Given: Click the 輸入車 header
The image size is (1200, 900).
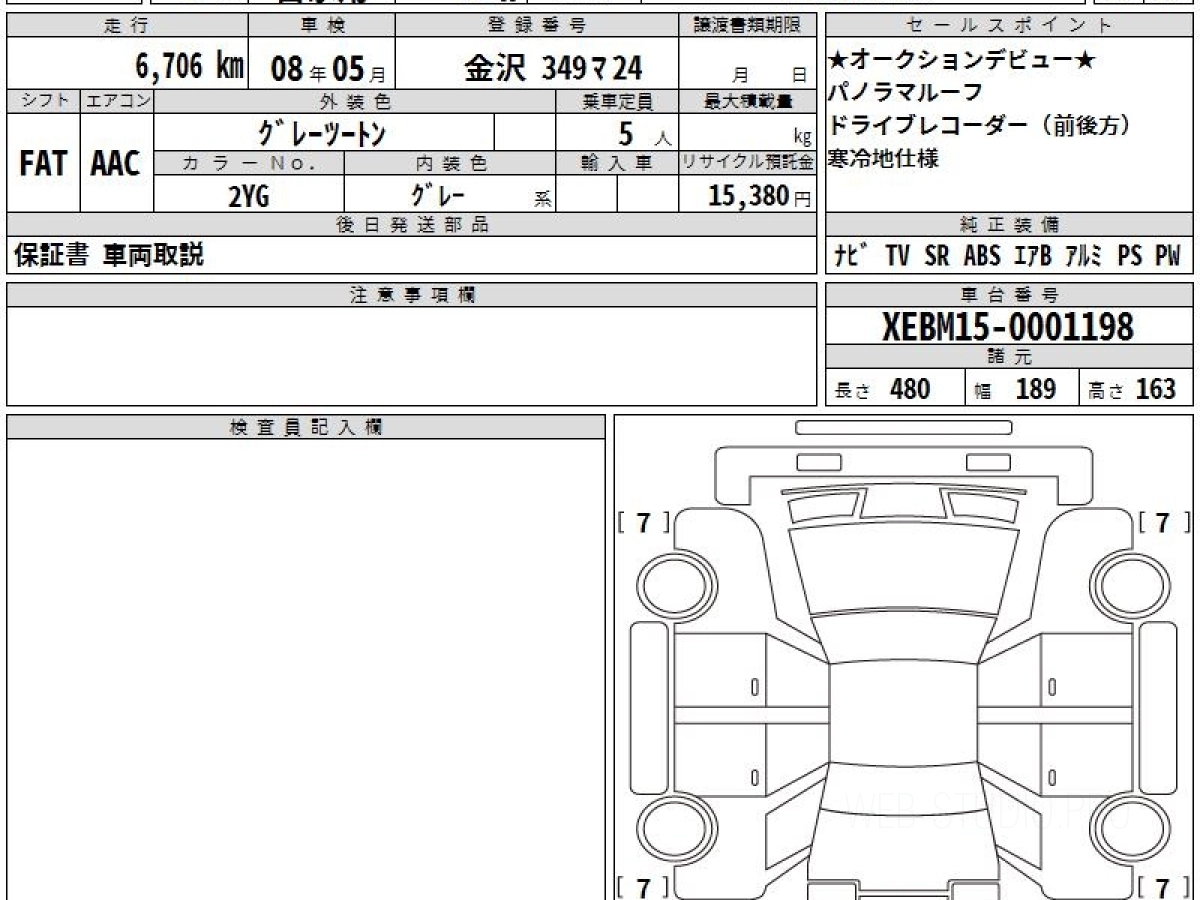Looking at the screenshot, I should click(x=617, y=163).
